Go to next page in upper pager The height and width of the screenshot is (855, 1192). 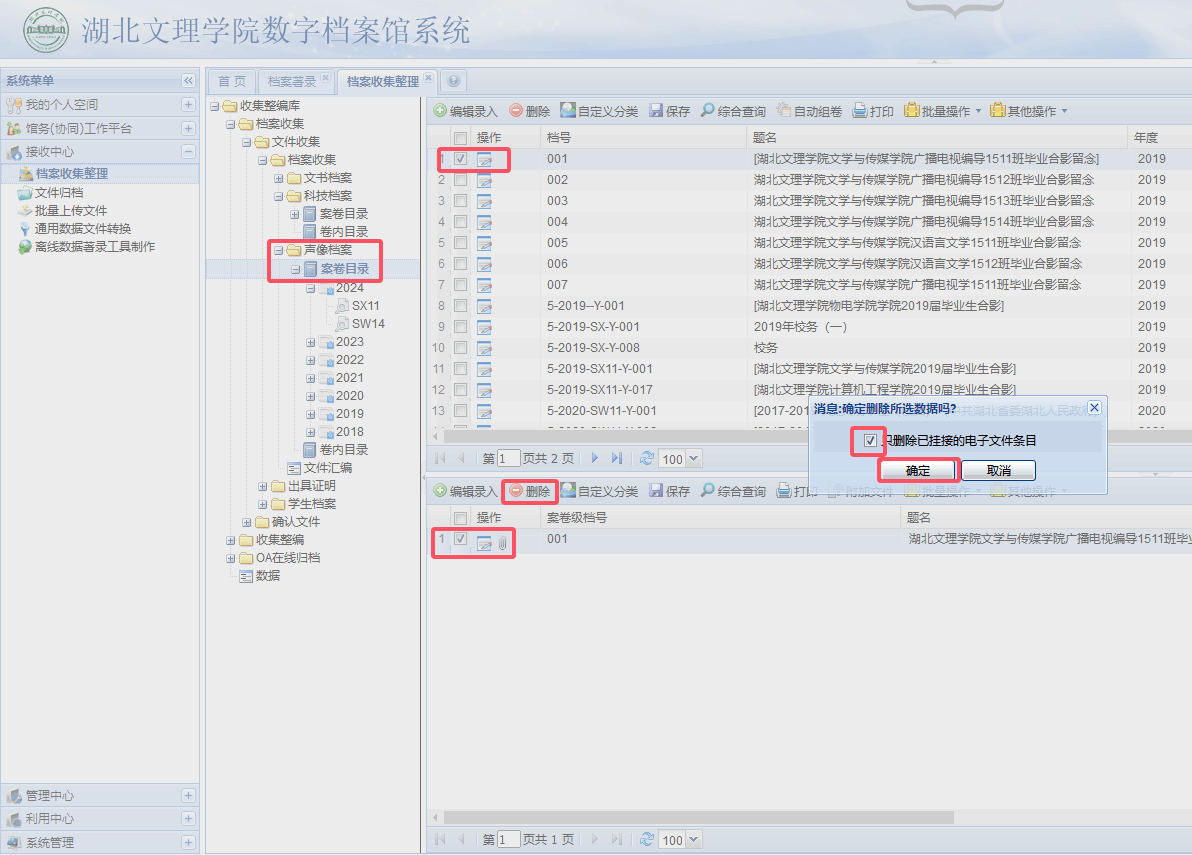click(594, 458)
